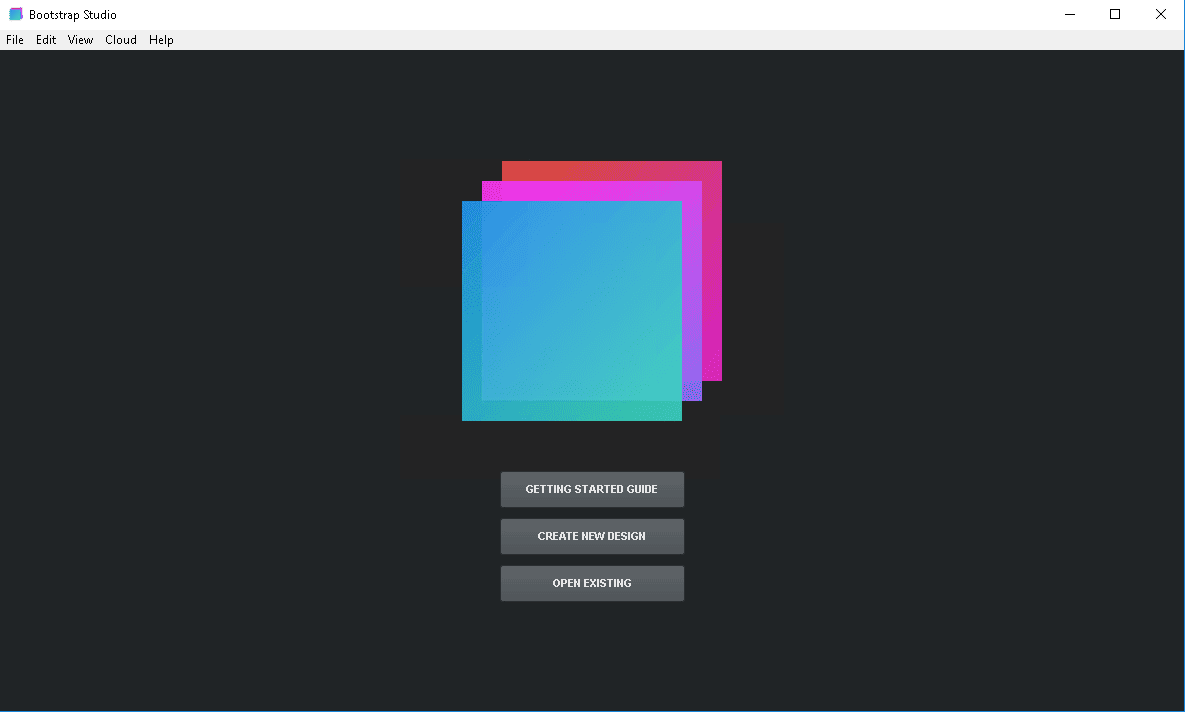Viewport: 1185px width, 712px height.
Task: Open the Help menu
Action: 161,40
